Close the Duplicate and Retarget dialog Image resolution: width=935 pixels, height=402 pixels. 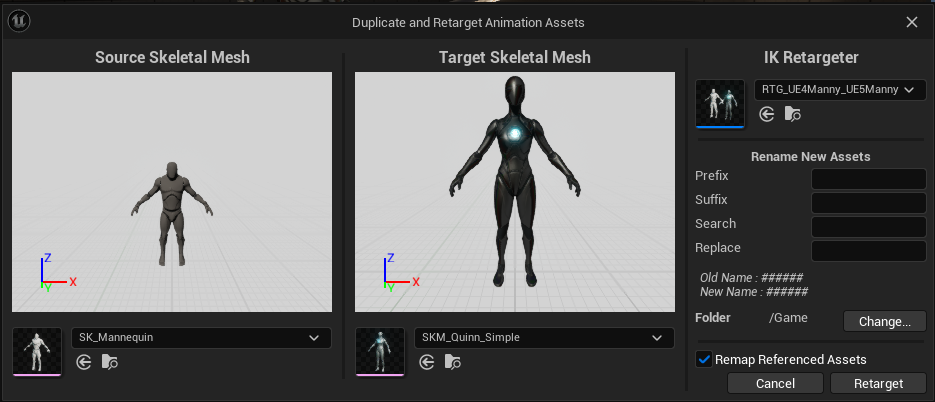coord(912,22)
